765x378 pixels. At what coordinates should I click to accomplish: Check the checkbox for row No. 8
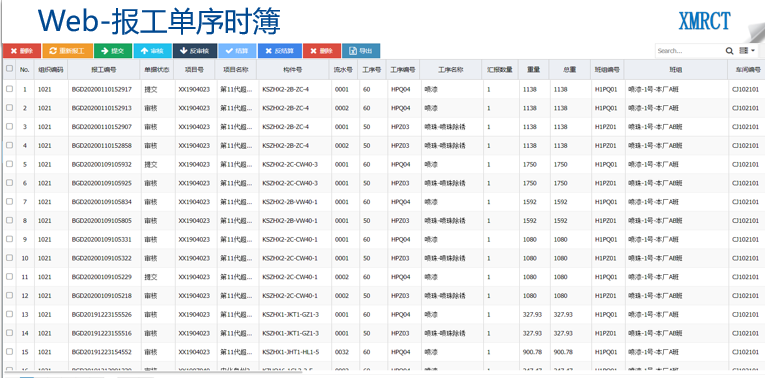coord(9,220)
